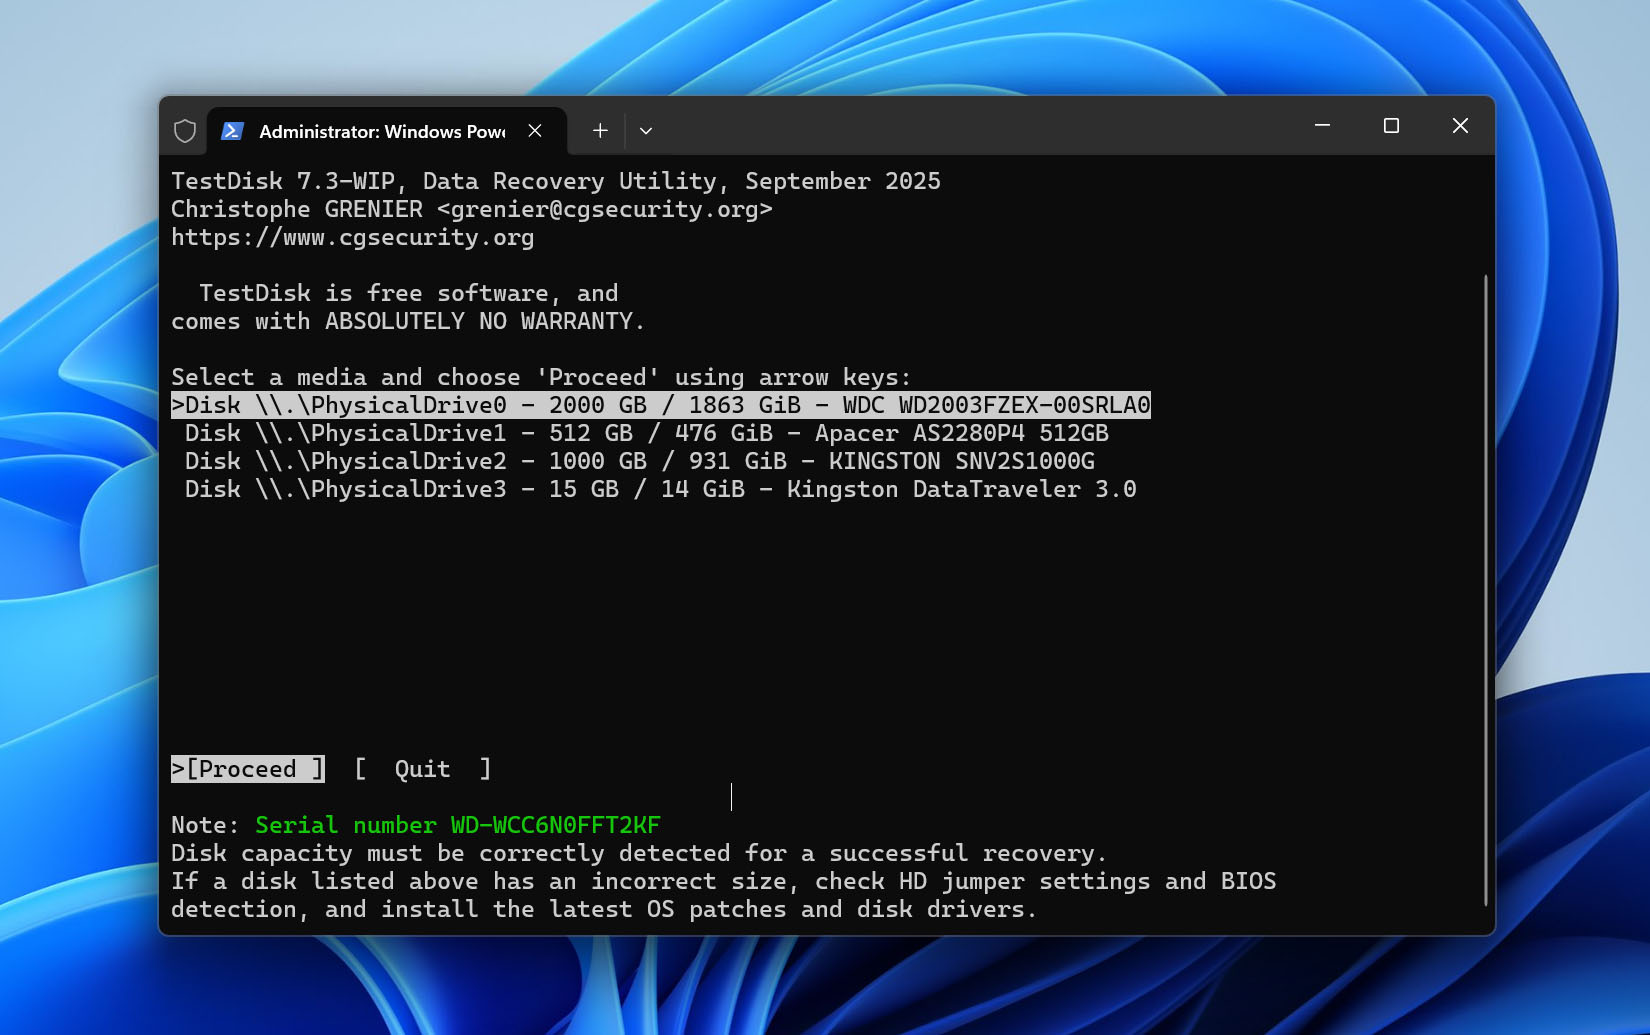Select Disk PhysicalDrive0 WDC WD2003FZEX row
Image resolution: width=1650 pixels, height=1035 pixels.
[x=661, y=405]
